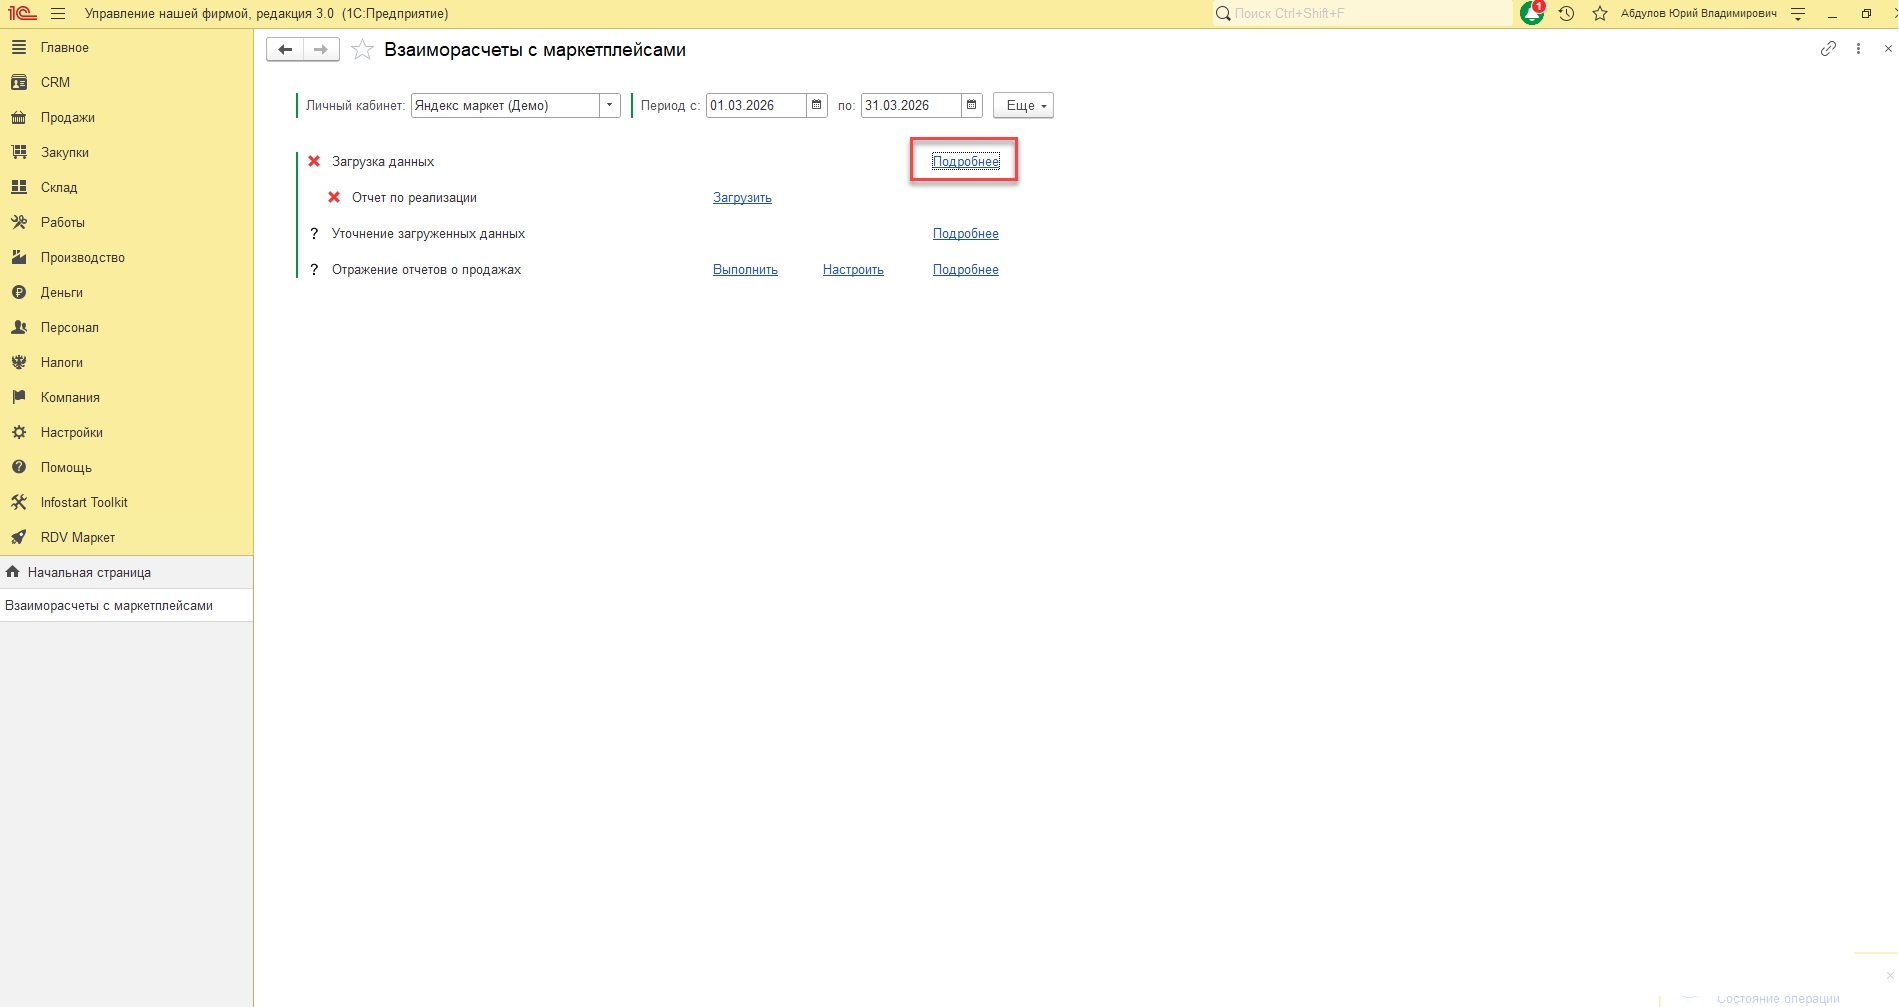Click the Отчет по реализации row label
This screenshot has width=1899, height=1007.
click(x=414, y=197)
